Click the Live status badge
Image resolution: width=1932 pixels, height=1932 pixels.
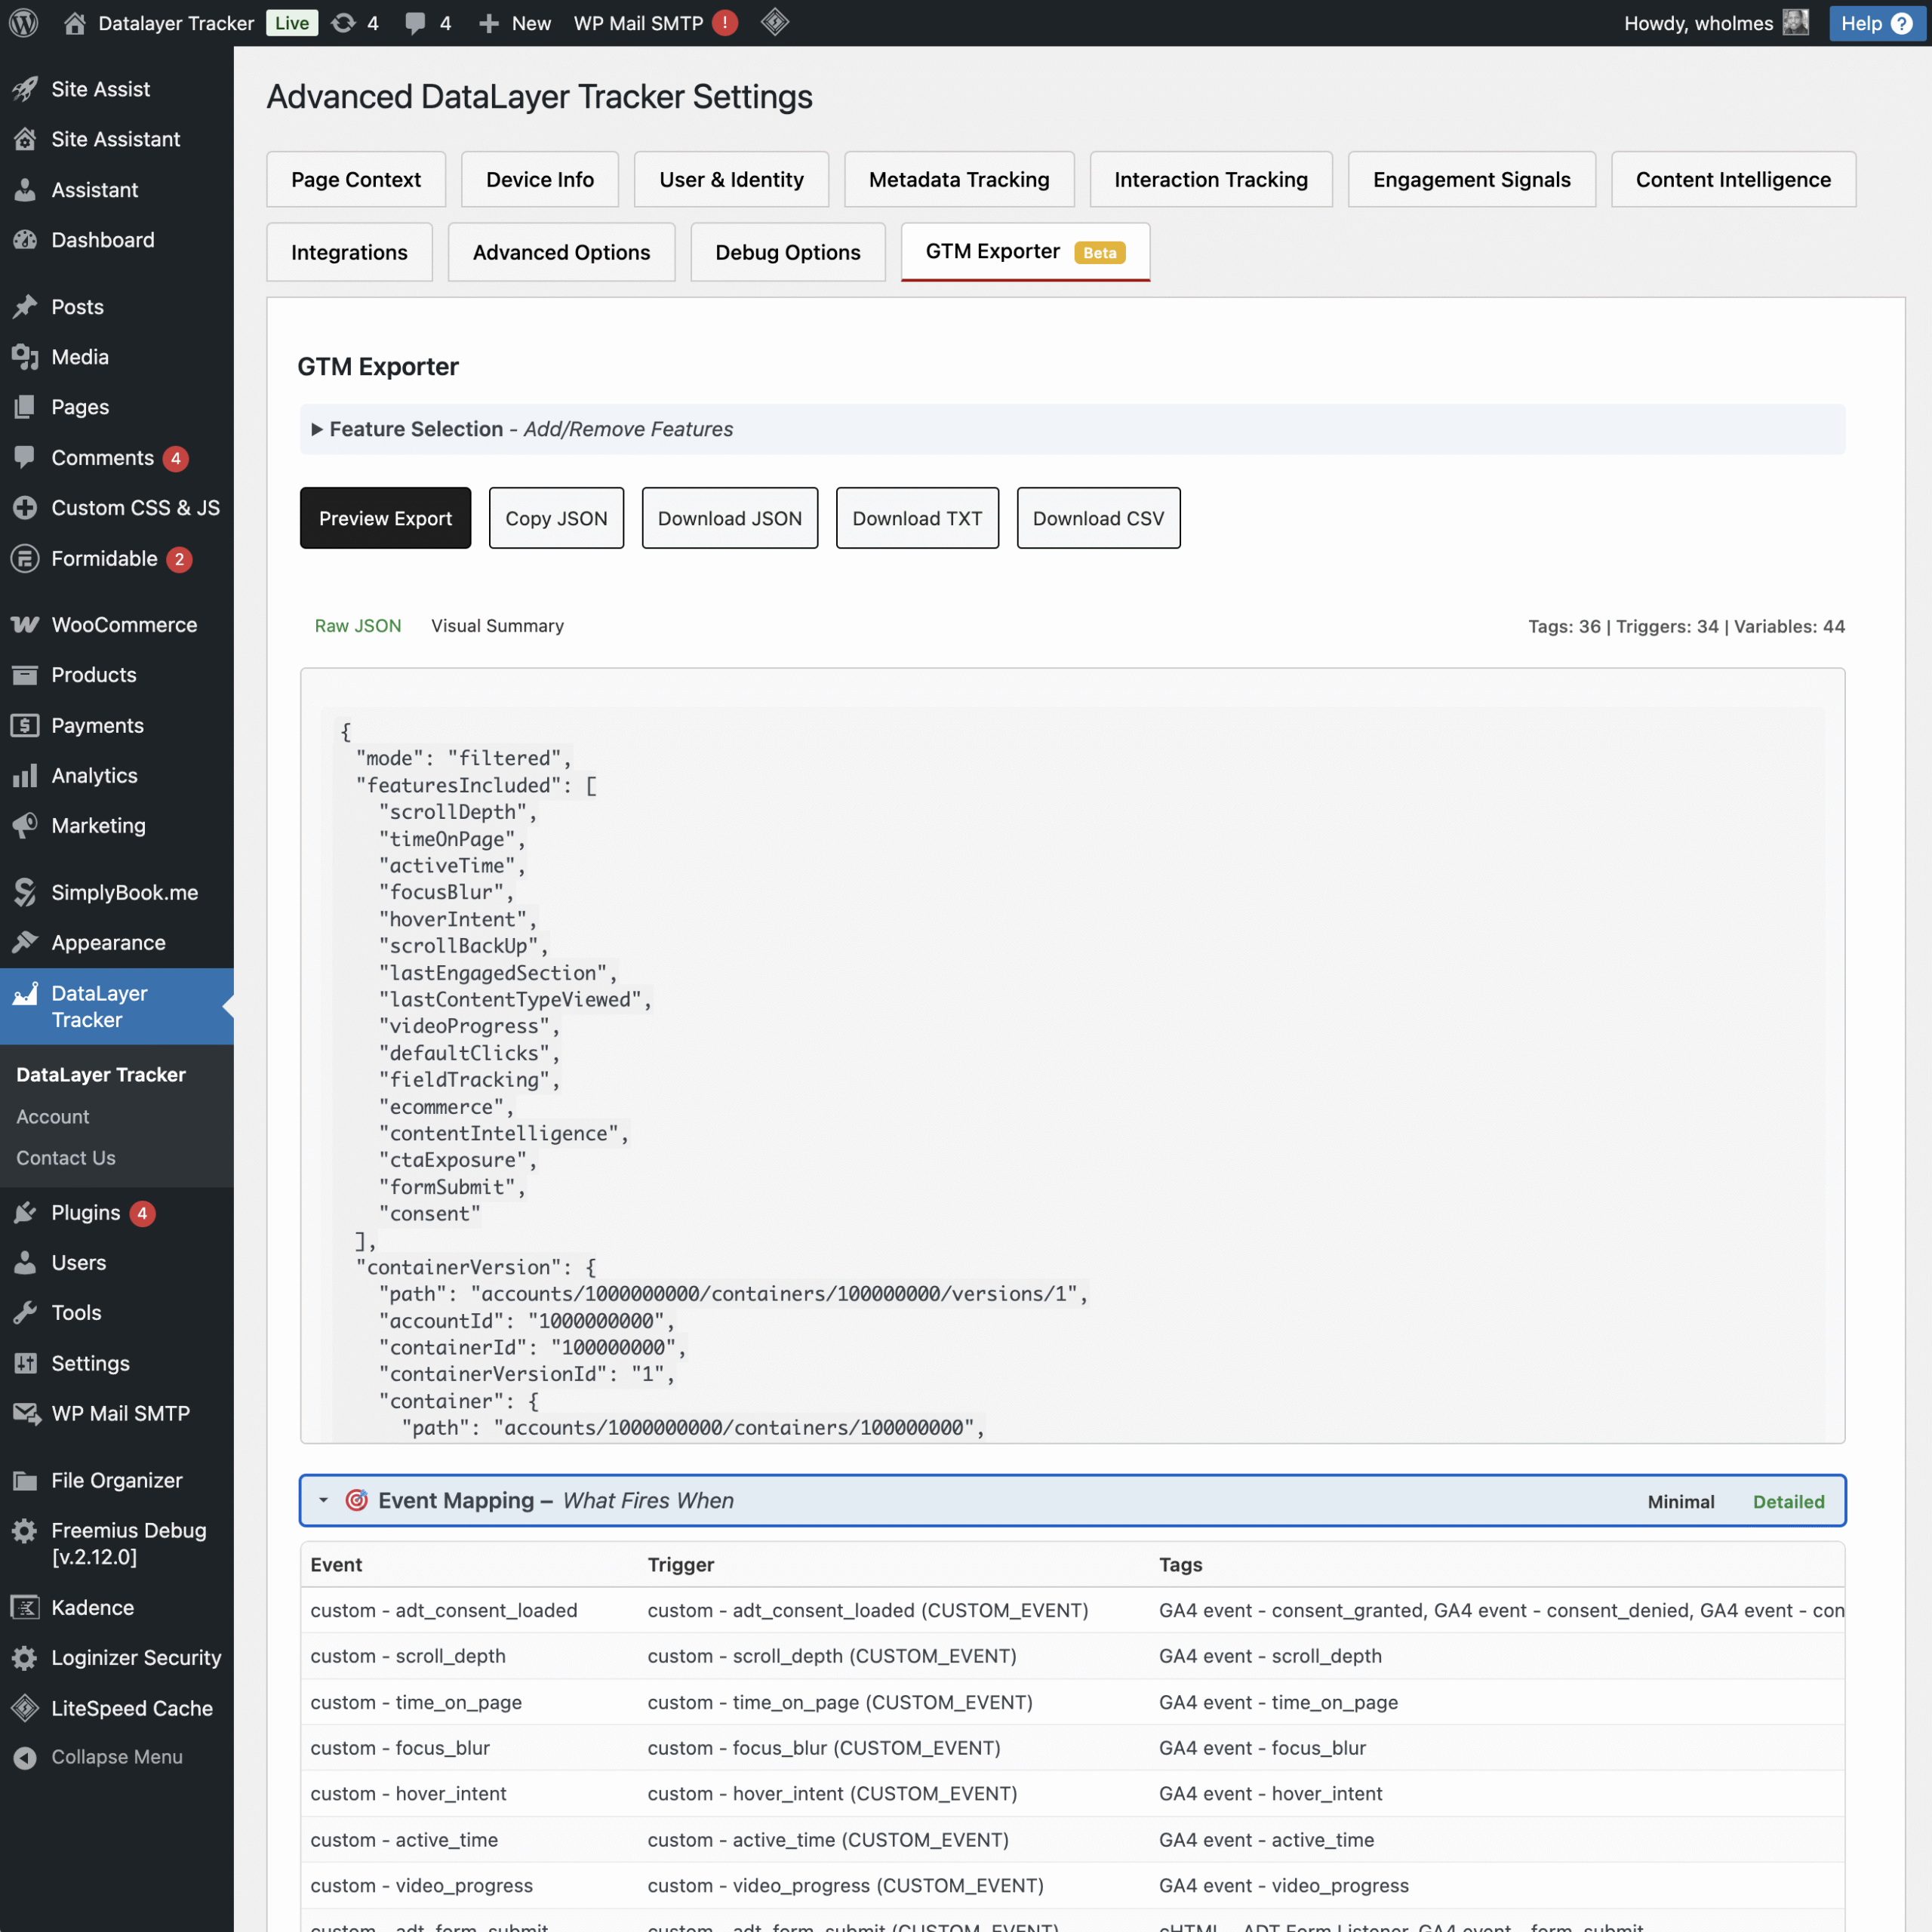[292, 23]
